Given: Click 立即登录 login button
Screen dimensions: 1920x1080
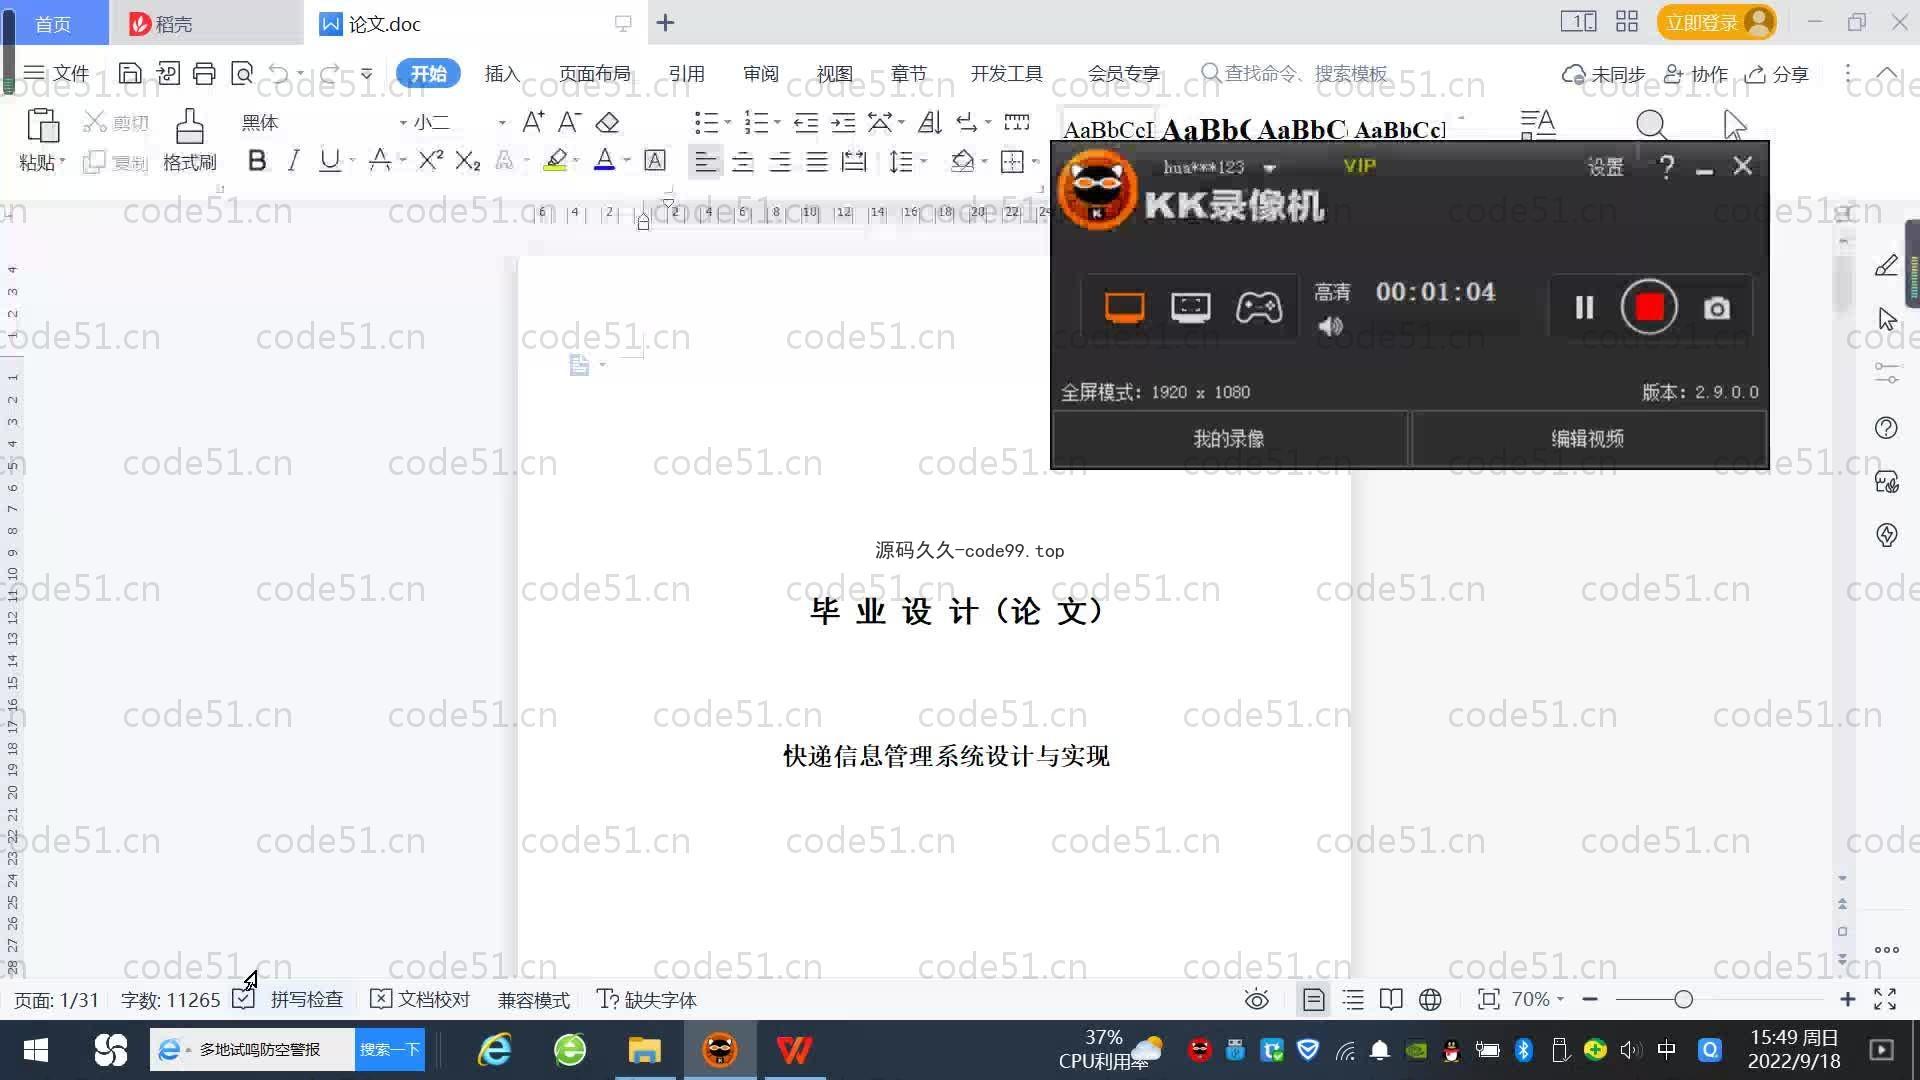Looking at the screenshot, I should (x=1716, y=22).
